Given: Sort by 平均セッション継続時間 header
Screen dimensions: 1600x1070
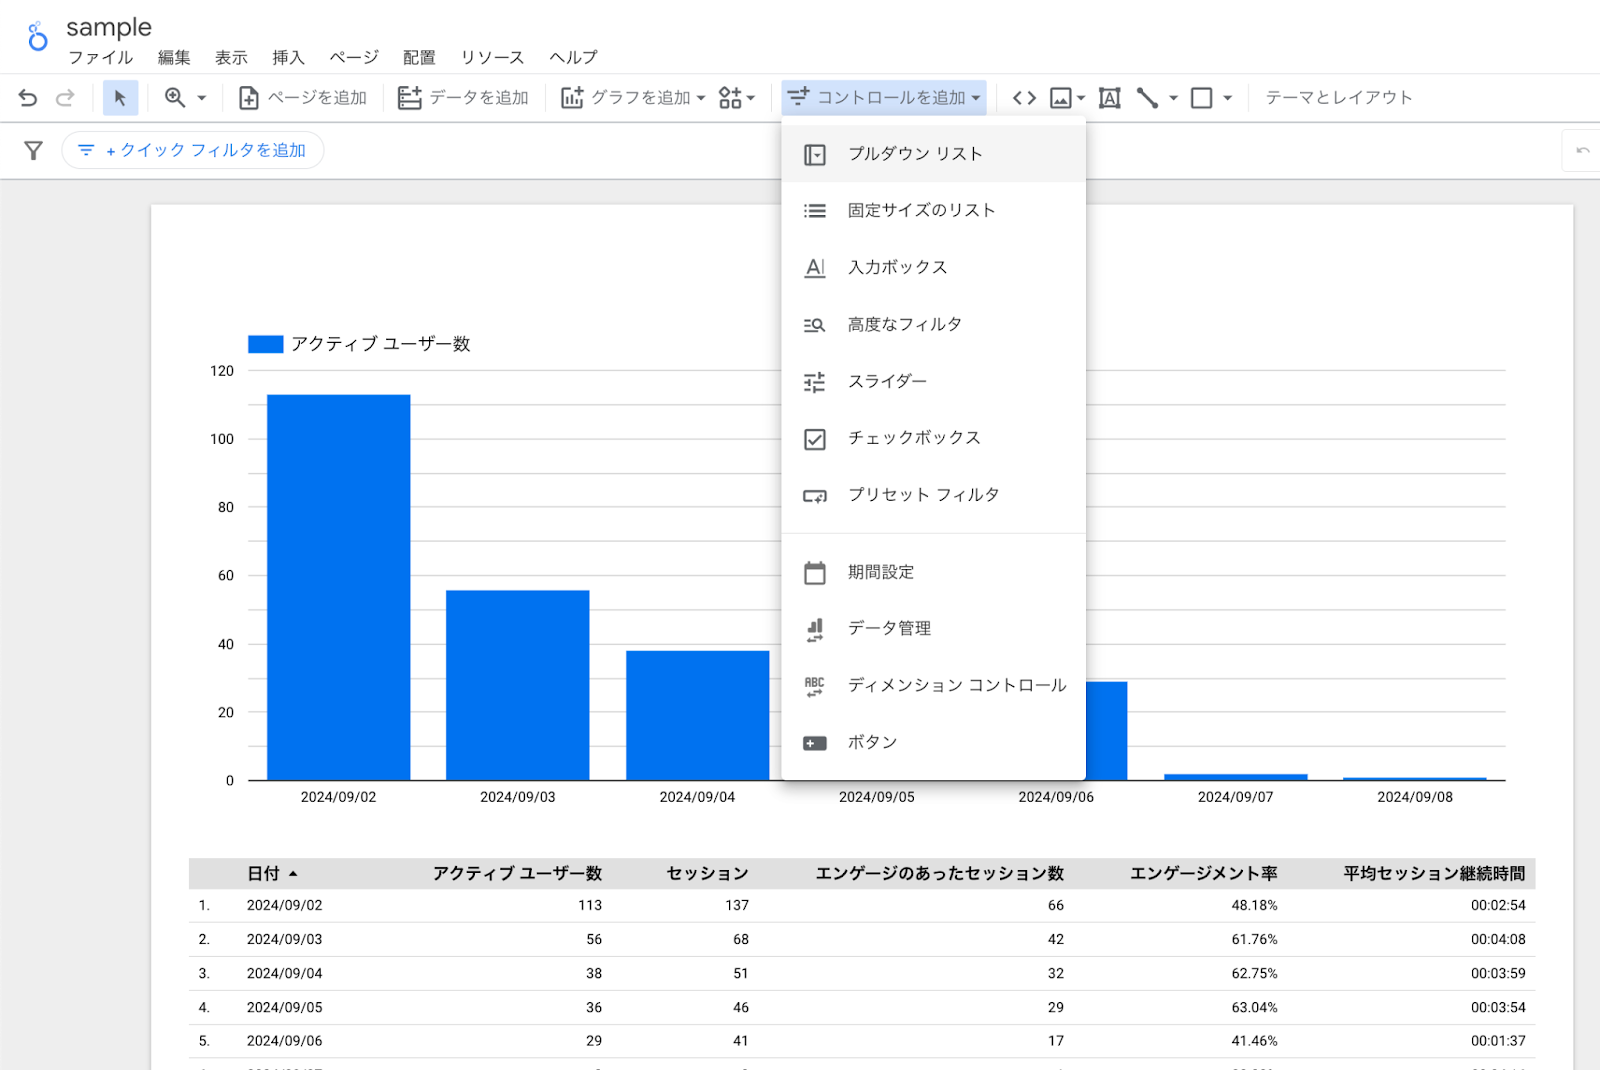Looking at the screenshot, I should pos(1434,874).
